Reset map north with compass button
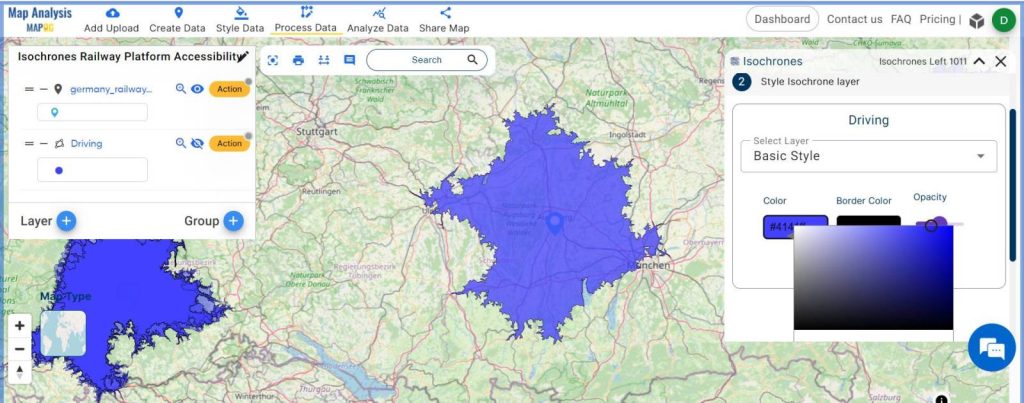The height and width of the screenshot is (403, 1024). point(20,372)
